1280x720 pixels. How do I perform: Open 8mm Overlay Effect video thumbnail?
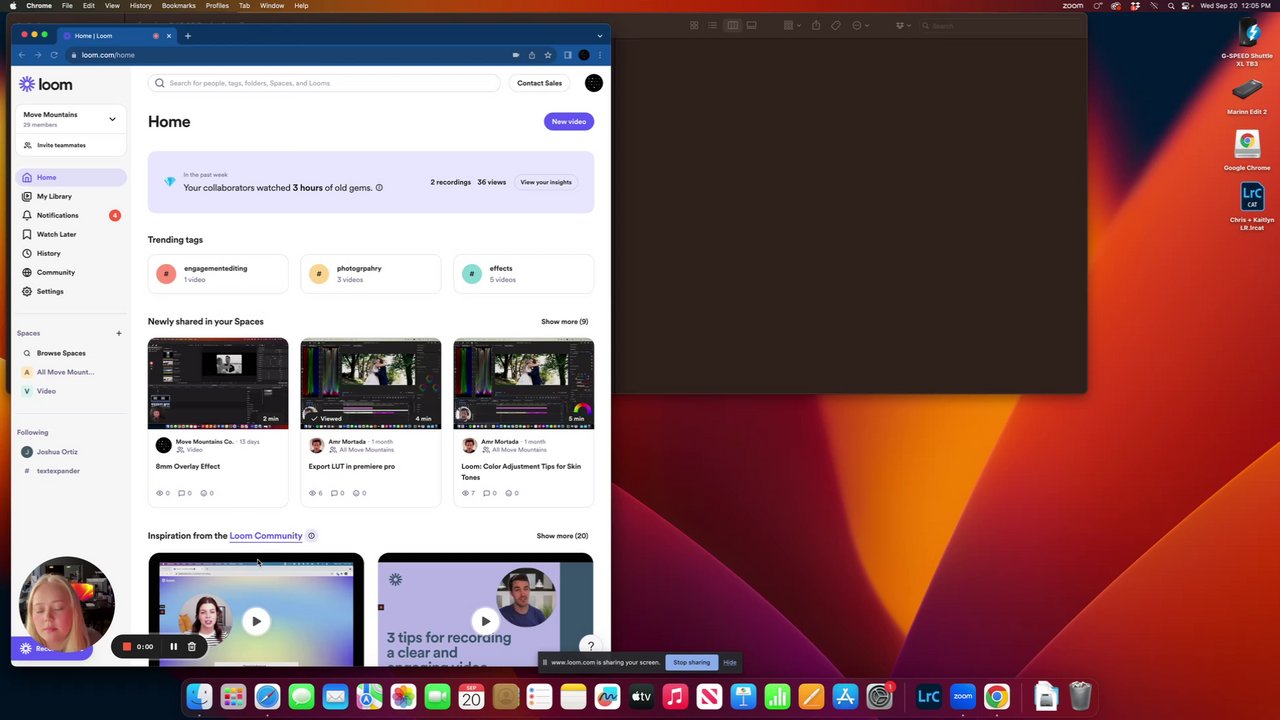[218, 384]
